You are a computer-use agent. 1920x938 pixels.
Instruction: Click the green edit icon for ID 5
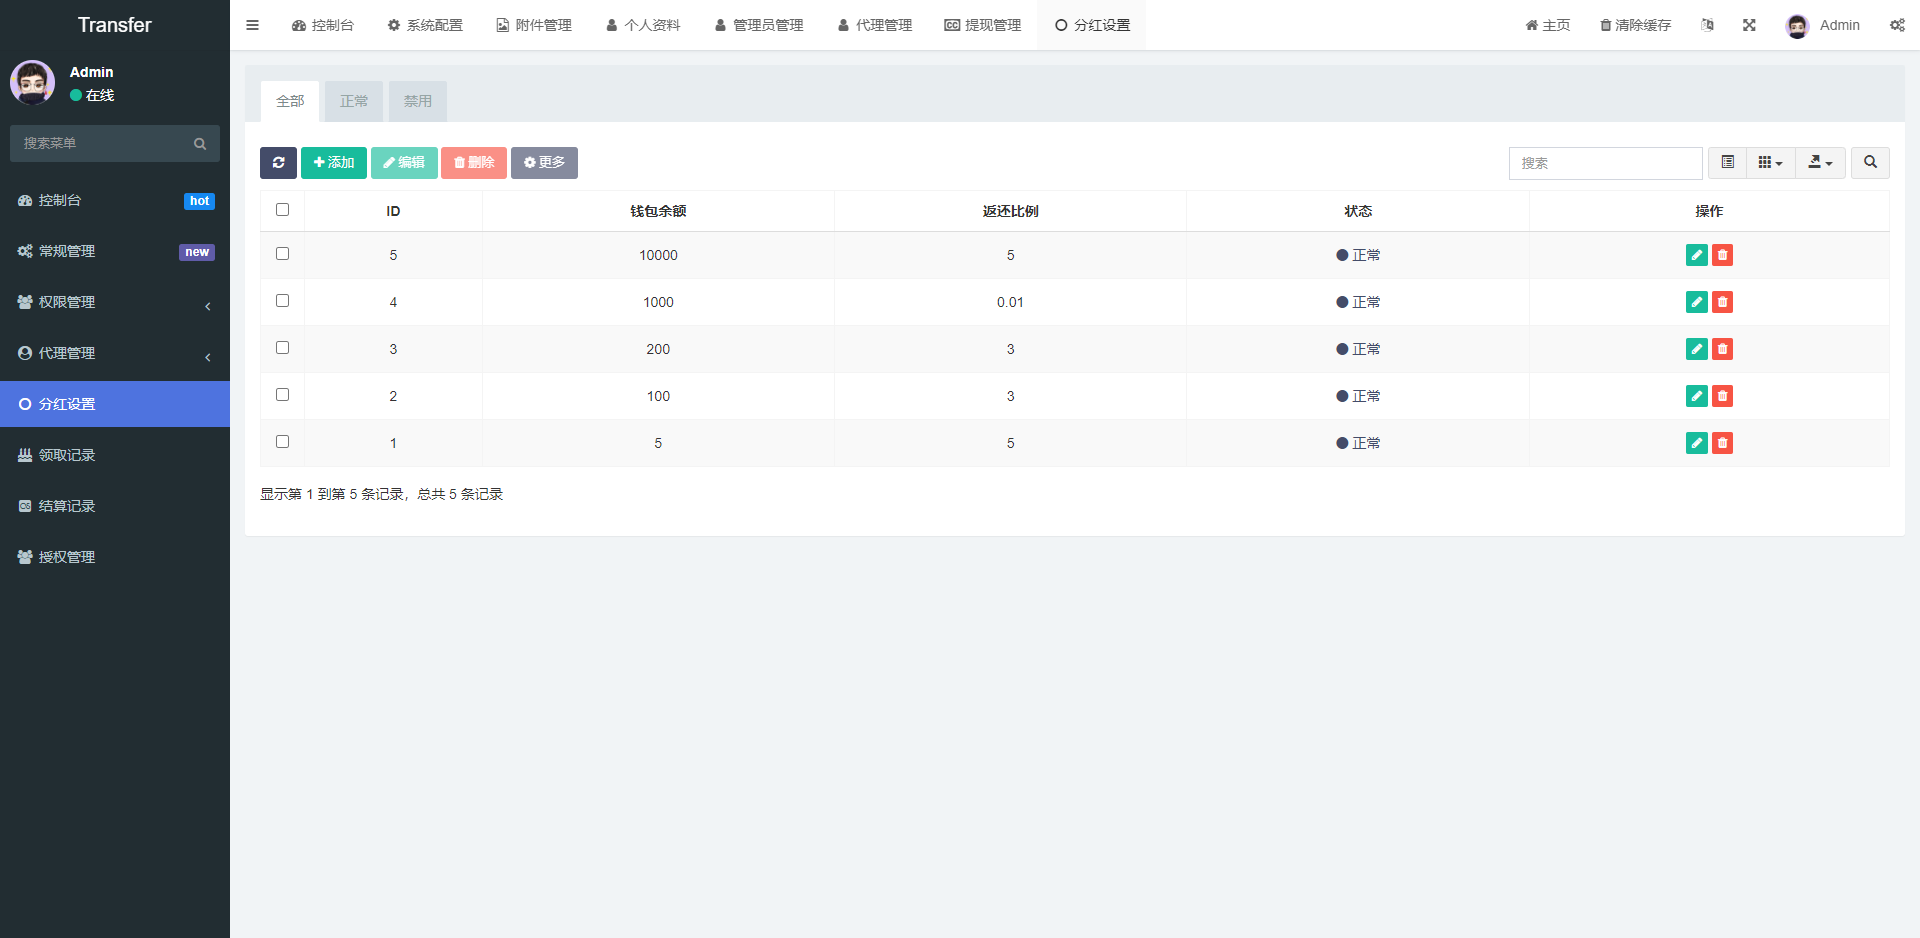pos(1696,255)
